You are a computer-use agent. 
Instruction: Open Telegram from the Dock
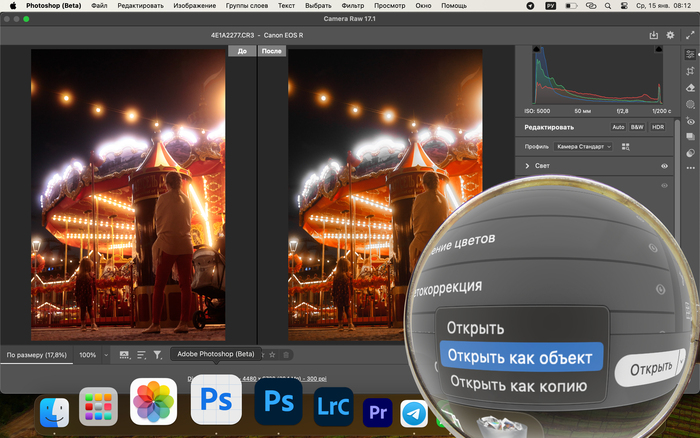pyautogui.click(x=413, y=414)
